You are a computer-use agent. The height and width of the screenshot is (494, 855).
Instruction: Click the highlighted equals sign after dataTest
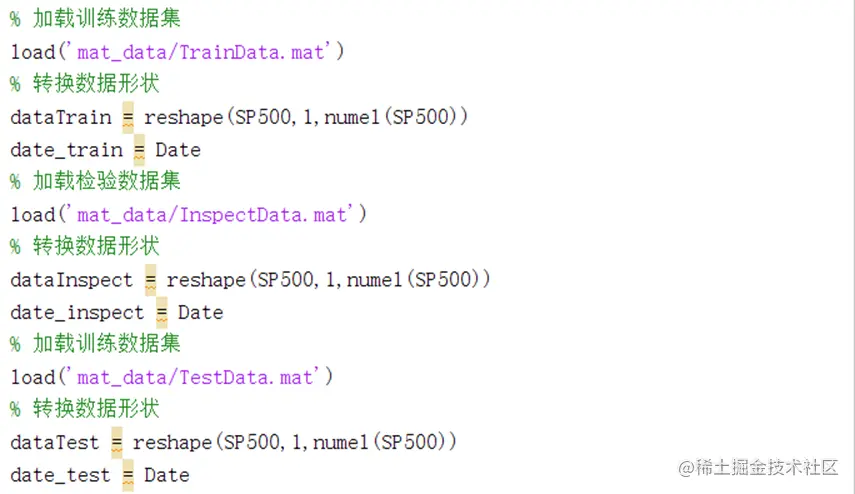(x=117, y=443)
